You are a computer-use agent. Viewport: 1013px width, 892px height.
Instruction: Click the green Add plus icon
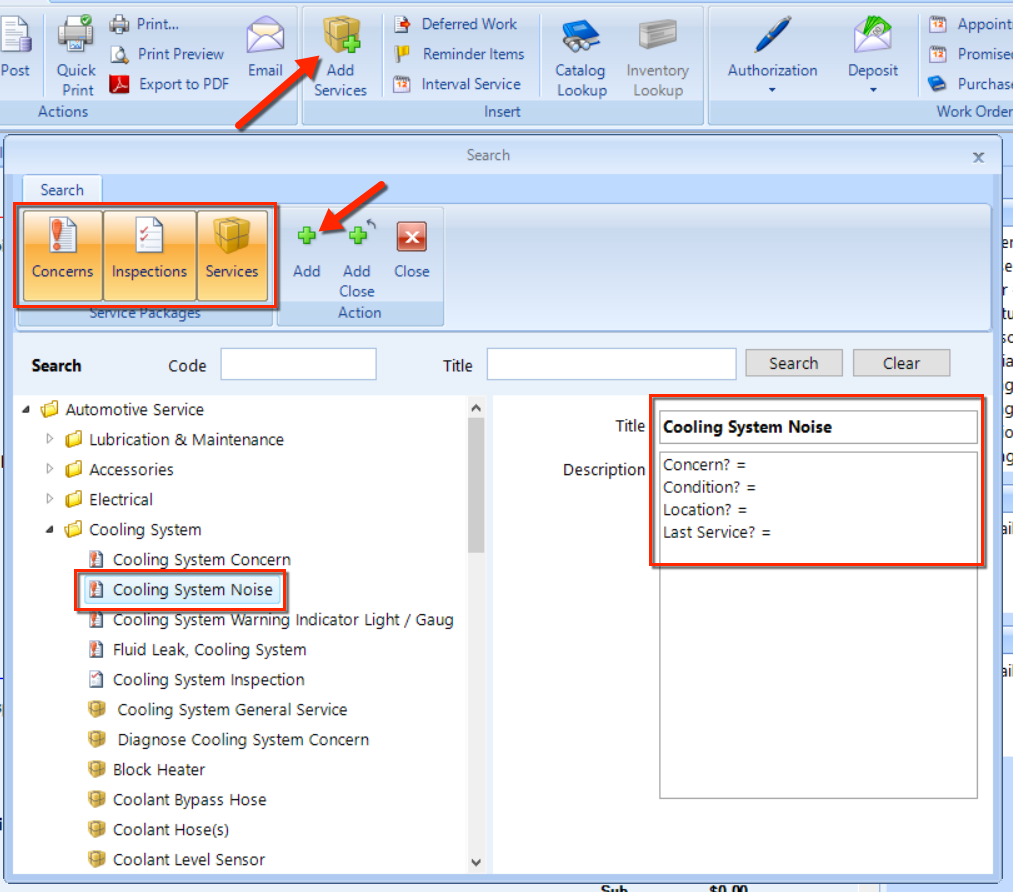click(x=307, y=237)
